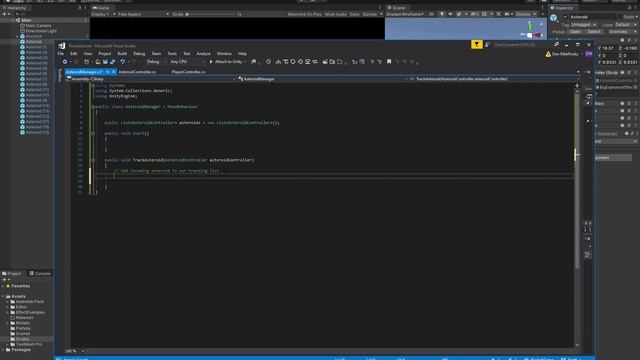The width and height of the screenshot is (640, 360).
Task: Collapse the AsteroidManager class outline toggle
Action: click(x=93, y=107)
